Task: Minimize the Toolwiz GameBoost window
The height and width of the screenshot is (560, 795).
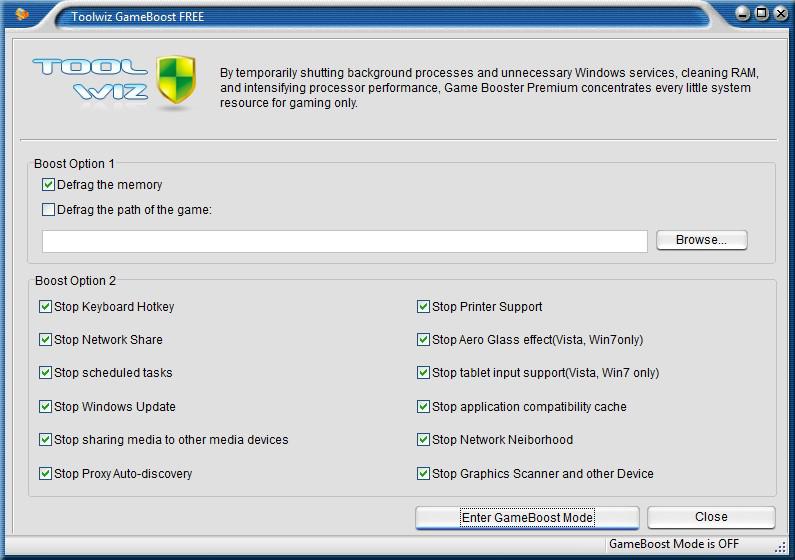Action: (743, 13)
